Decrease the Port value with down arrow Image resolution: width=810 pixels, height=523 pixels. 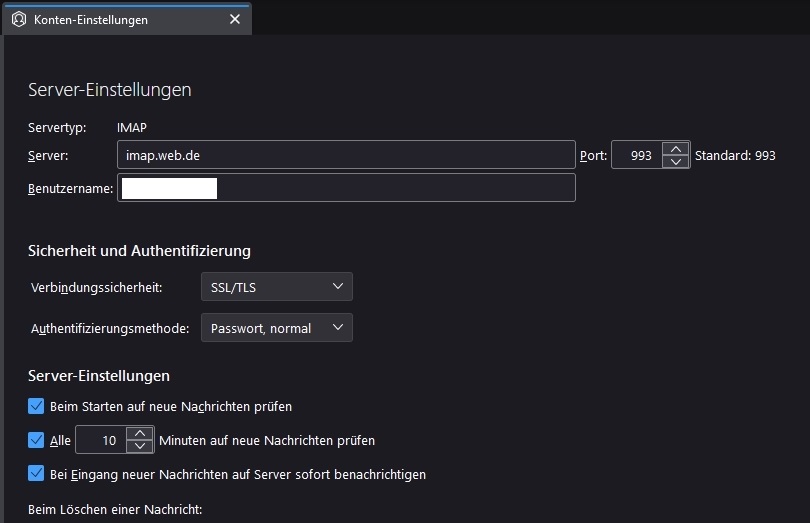(676, 162)
